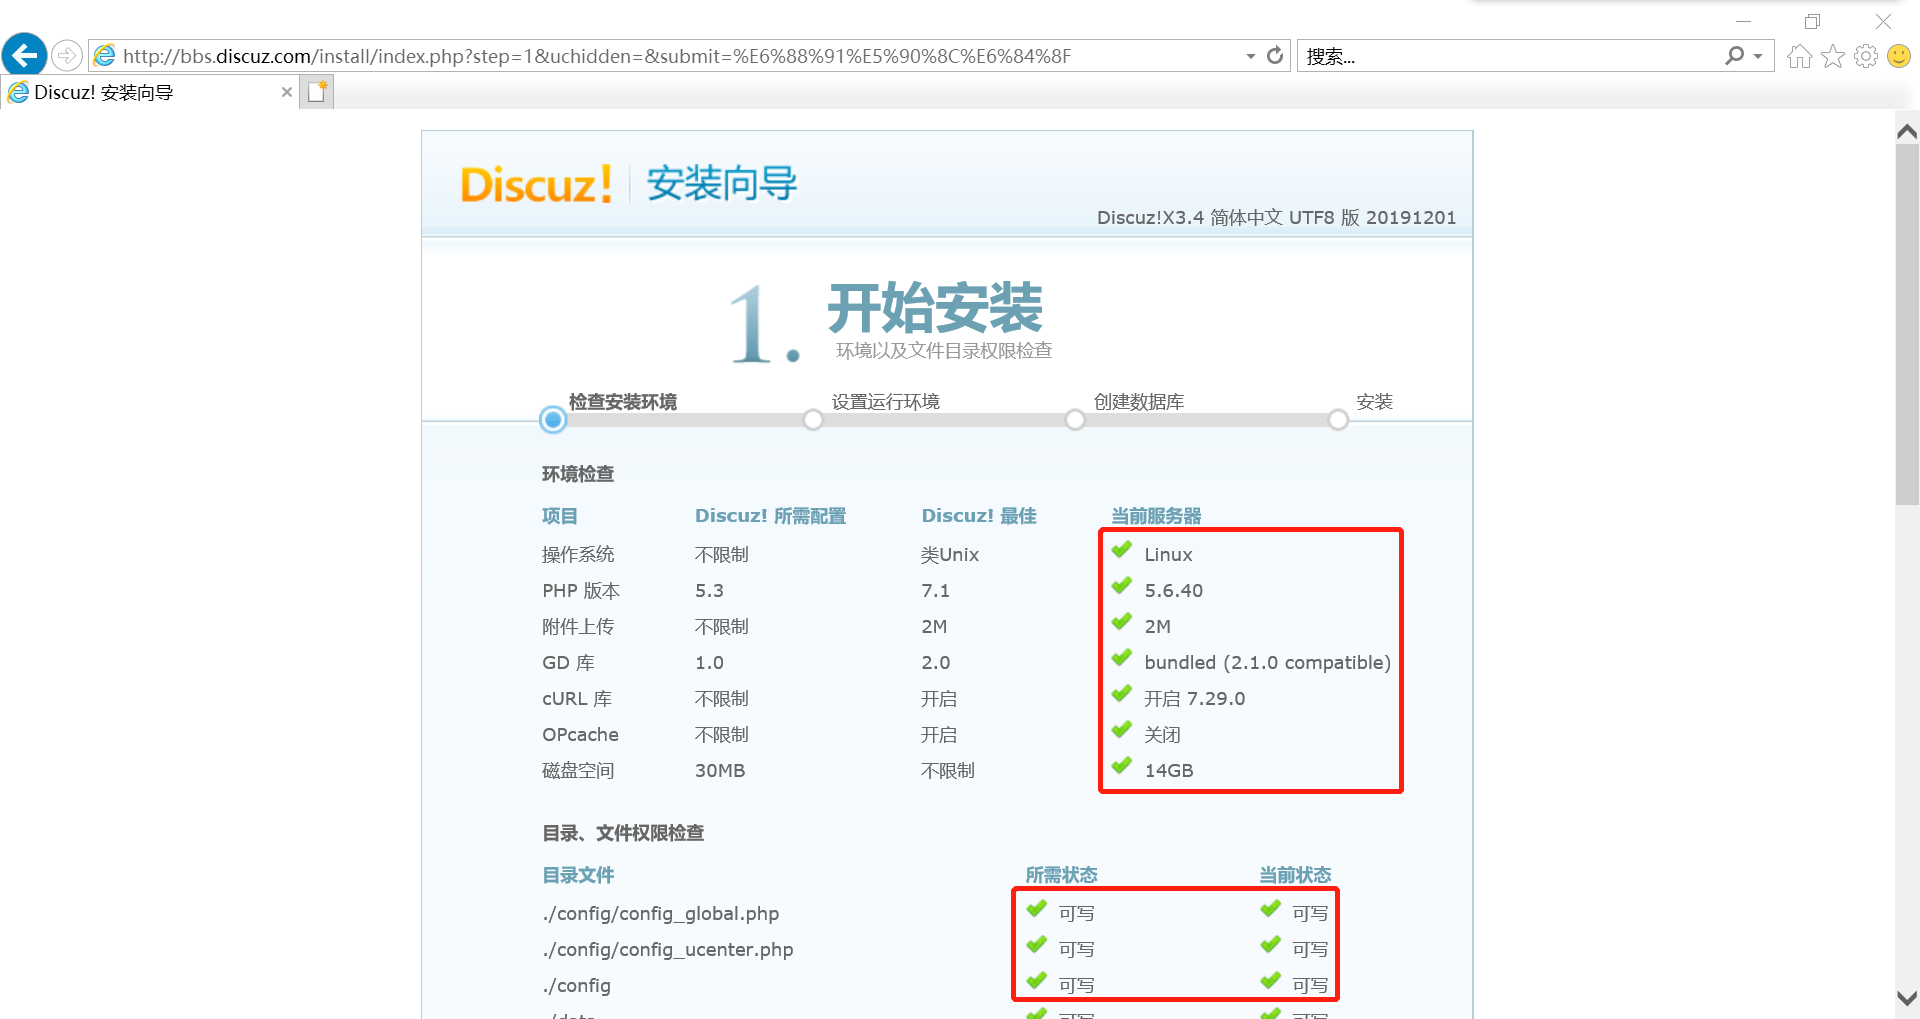This screenshot has width=1920, height=1019.
Task: Click the 当前状态 column header
Action: [x=1295, y=875]
